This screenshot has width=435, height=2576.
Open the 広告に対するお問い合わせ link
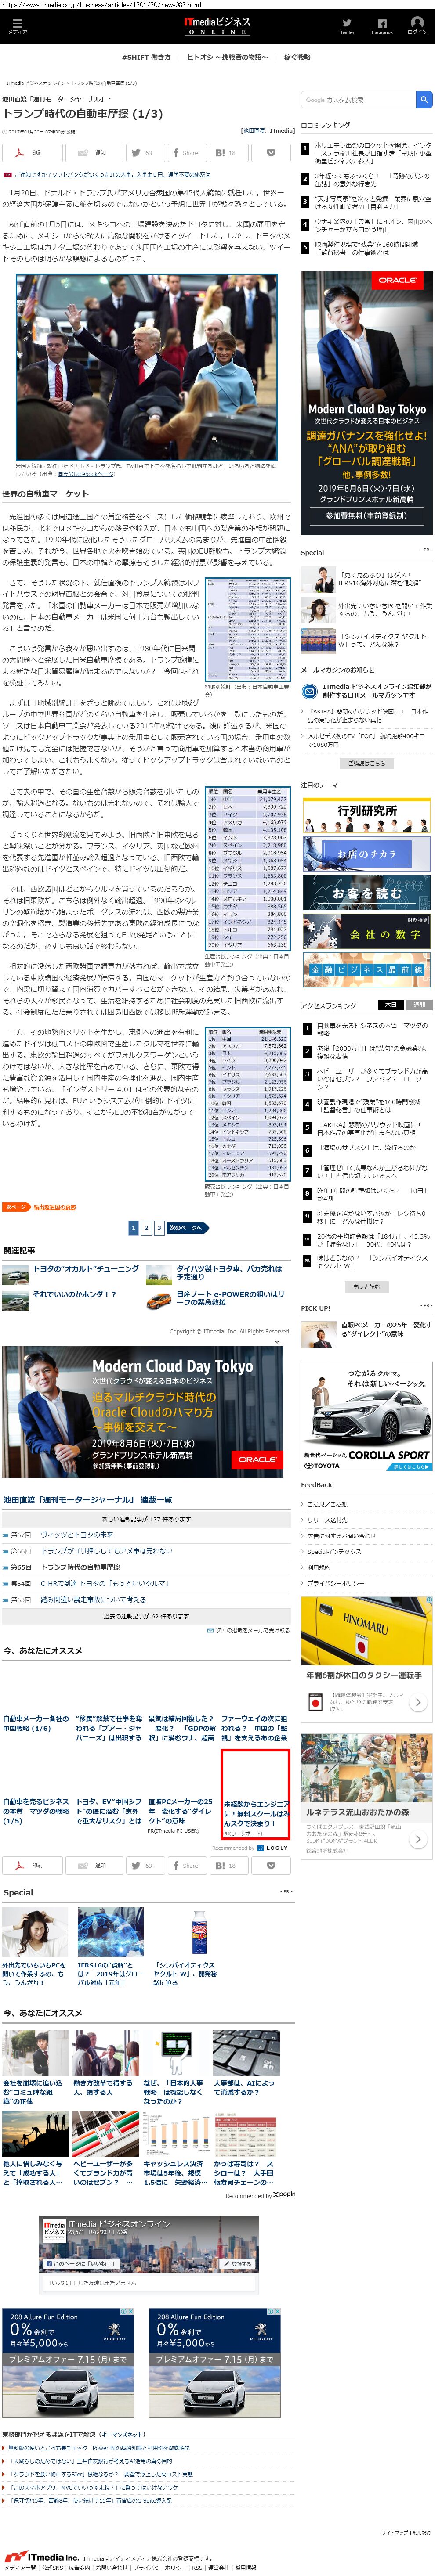click(x=341, y=1536)
